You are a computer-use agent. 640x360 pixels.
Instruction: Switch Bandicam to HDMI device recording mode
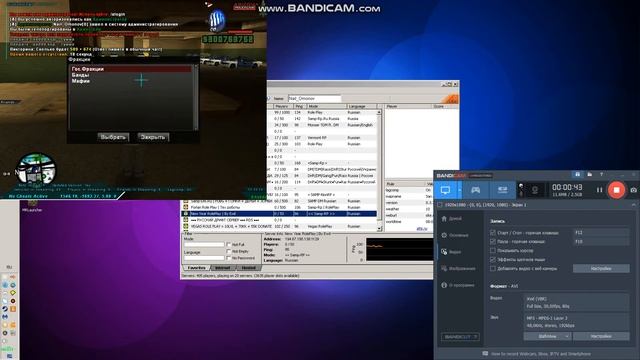502,190
